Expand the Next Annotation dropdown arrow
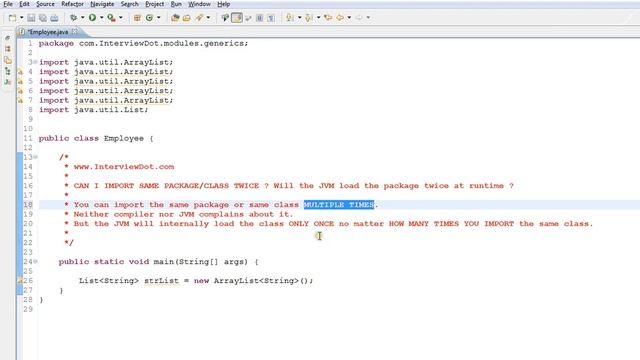This screenshot has height=360, width=640. click(300, 18)
